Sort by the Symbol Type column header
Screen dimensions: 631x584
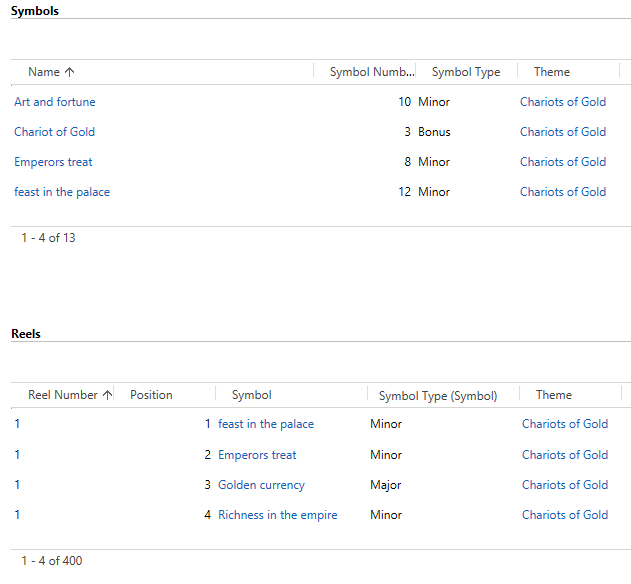(x=466, y=72)
